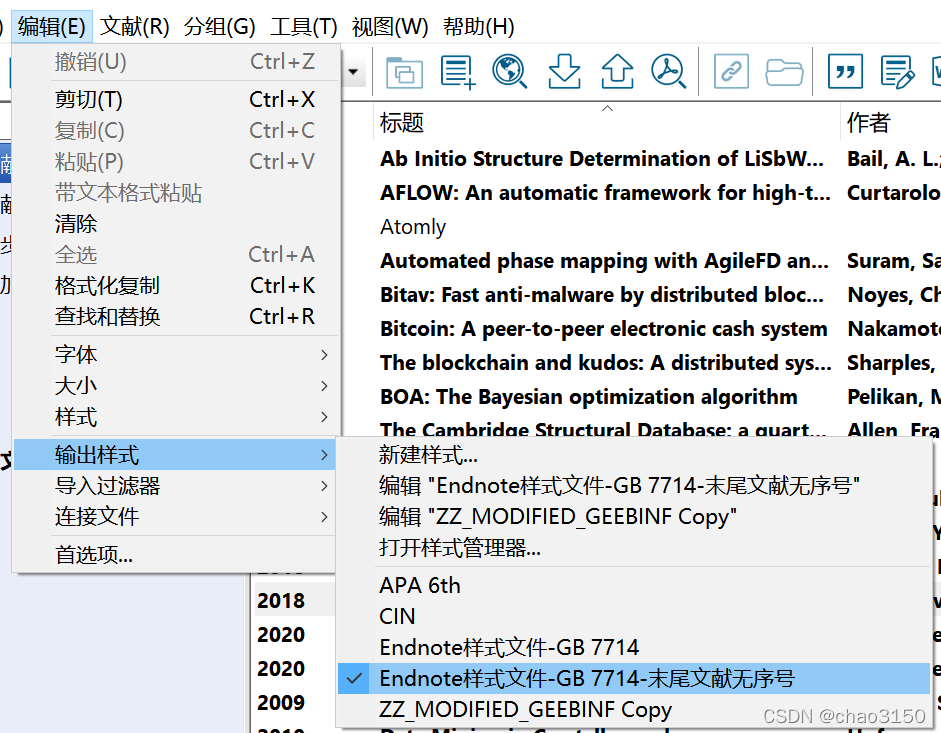The image size is (941, 733).
Task: Click the 2009 year cell
Action: coord(281,702)
